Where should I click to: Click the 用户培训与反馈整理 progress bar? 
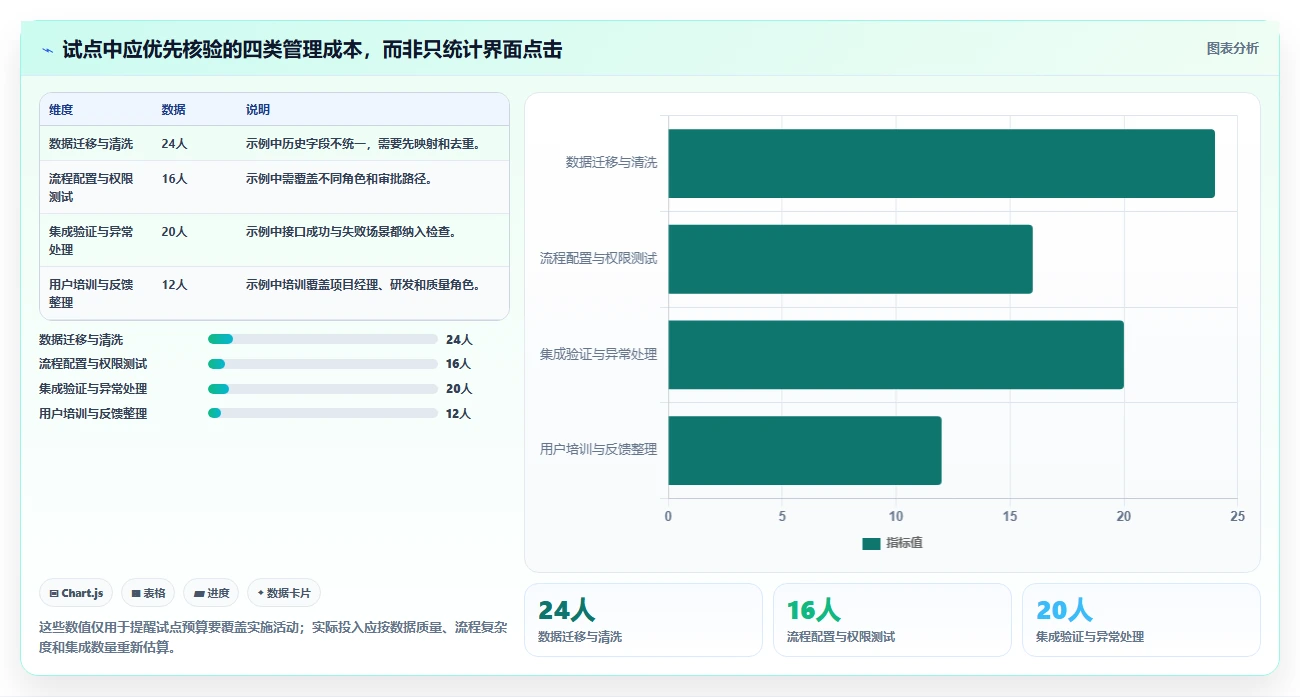322,413
